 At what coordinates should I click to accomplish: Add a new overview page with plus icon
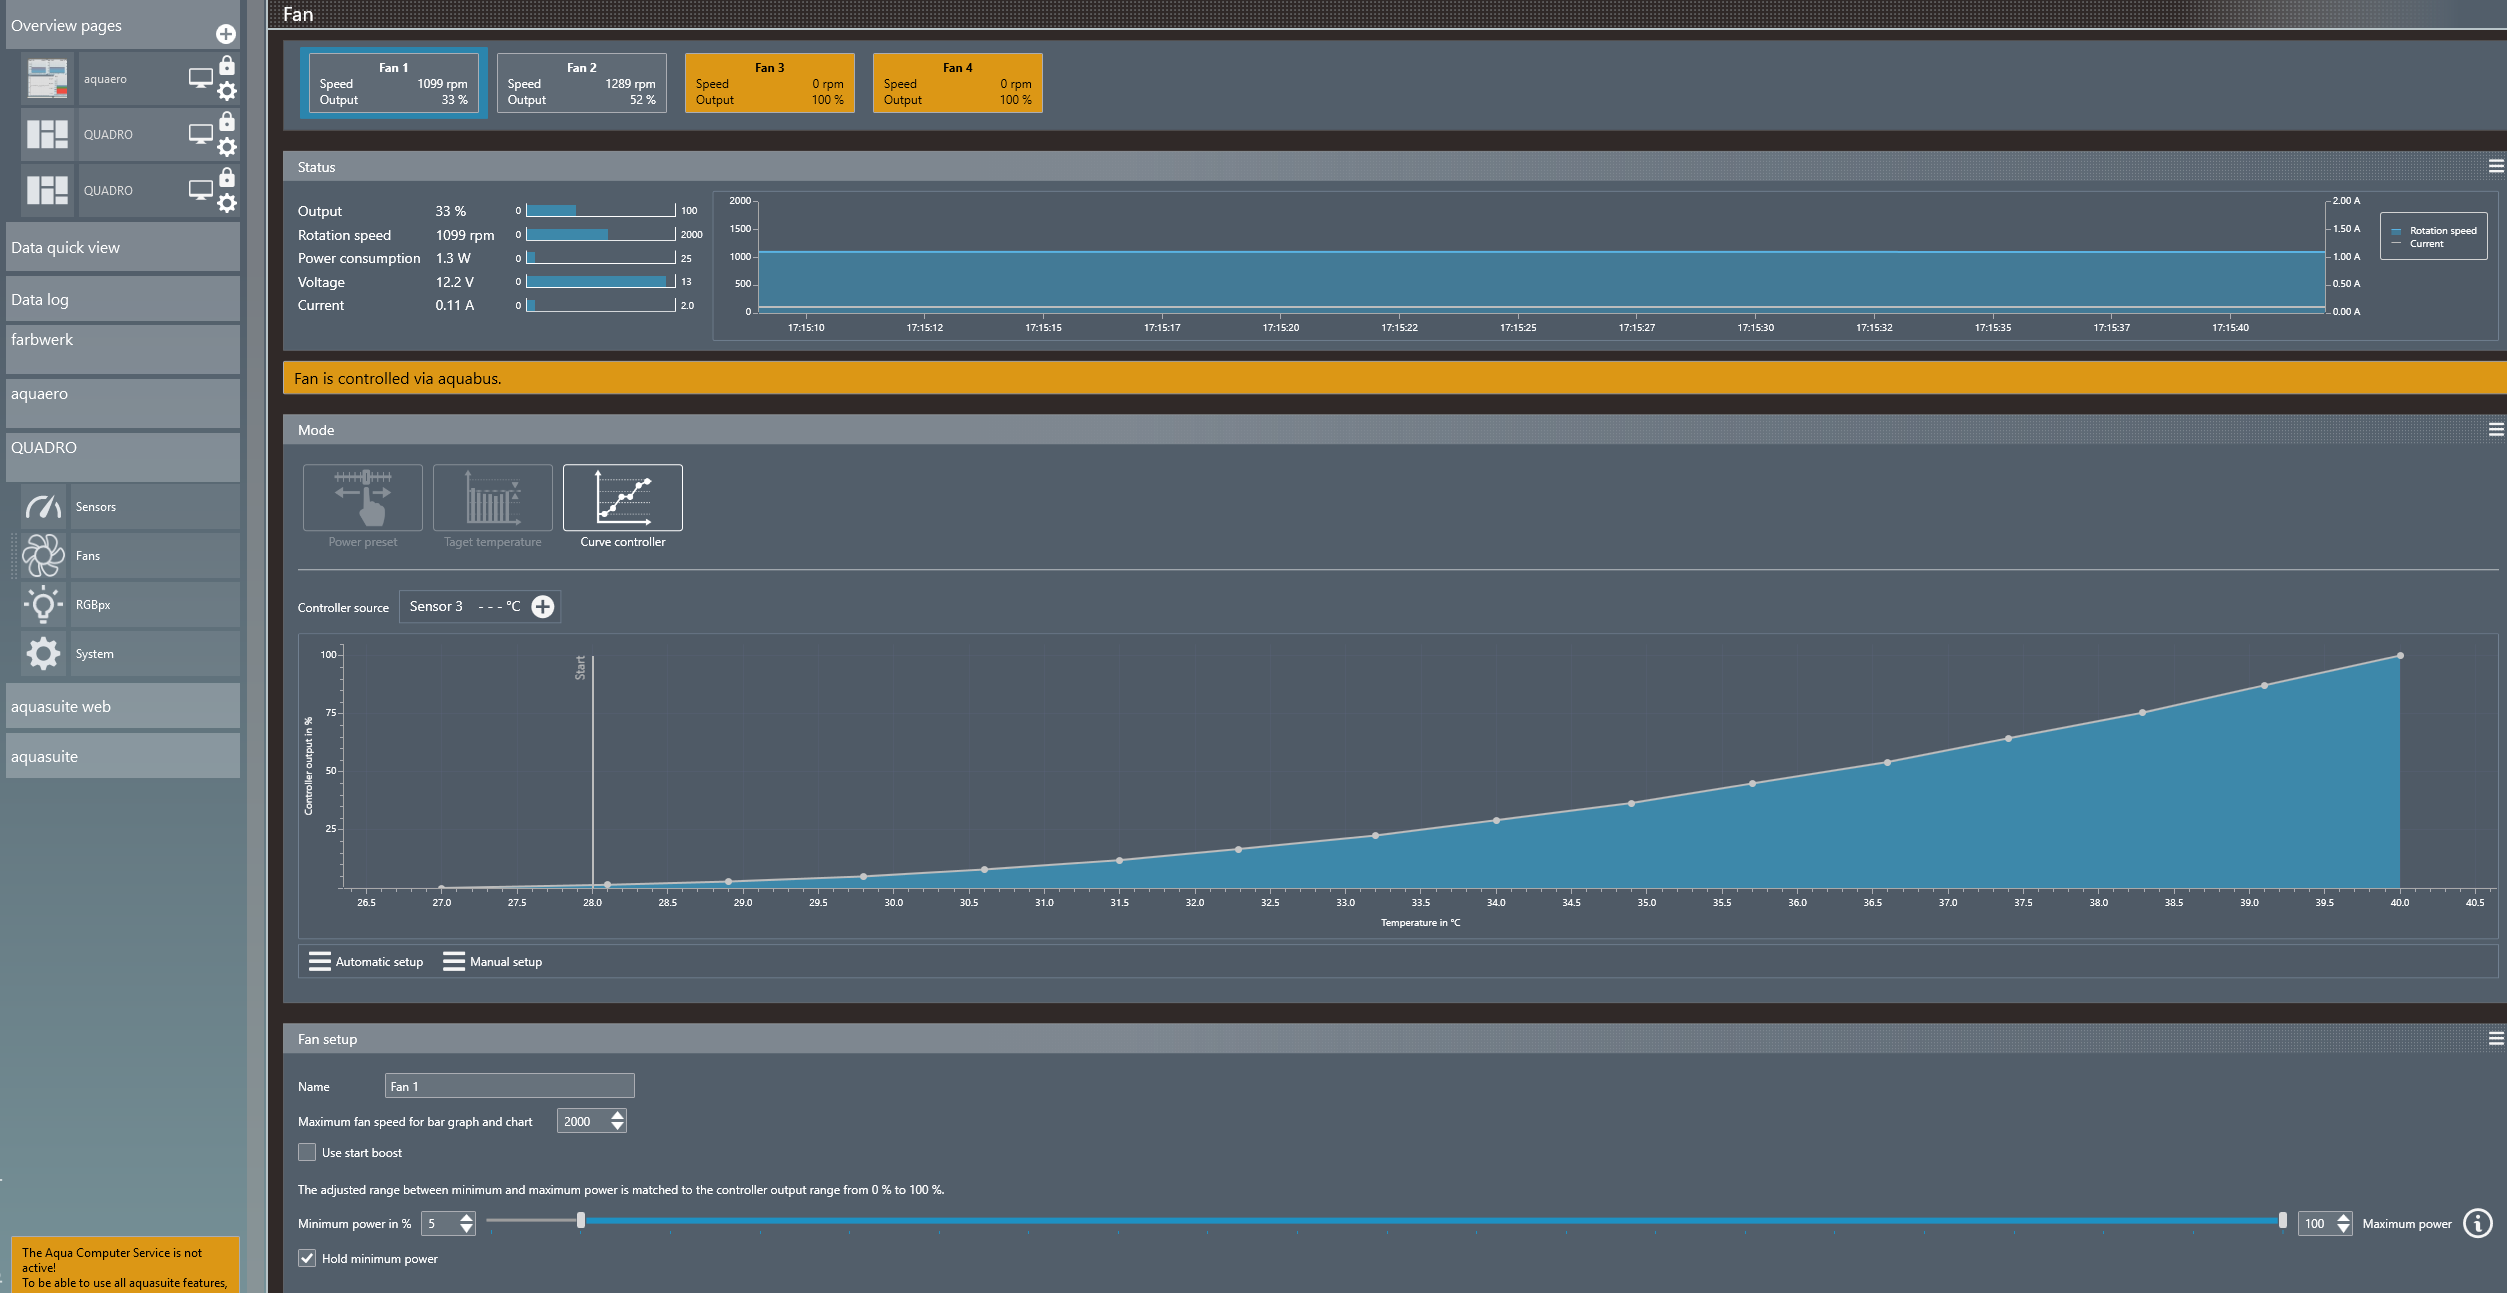pos(226,34)
